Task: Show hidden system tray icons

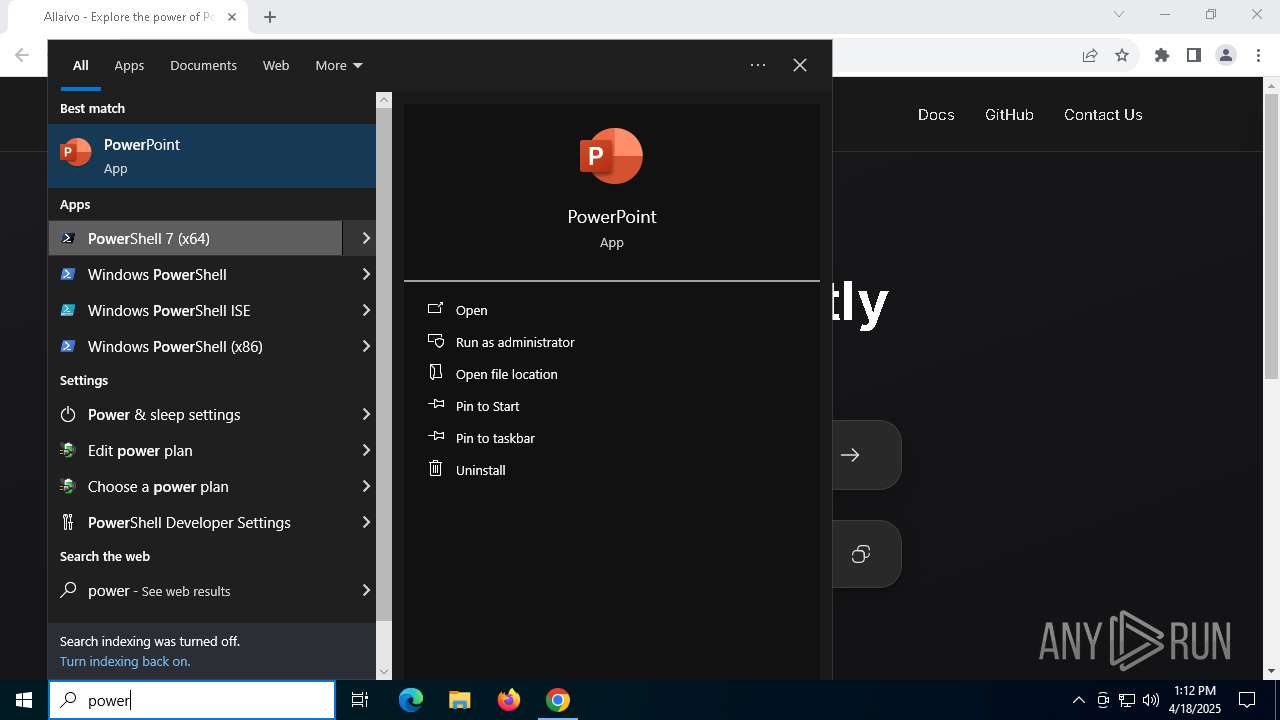Action: point(1079,700)
